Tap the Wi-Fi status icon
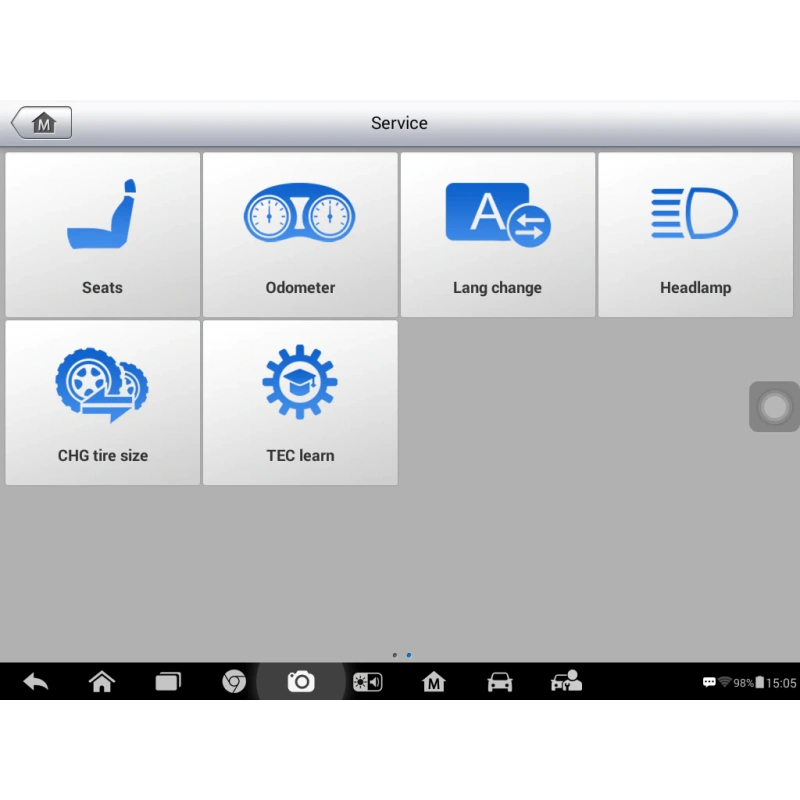The width and height of the screenshot is (800, 800). tap(724, 682)
